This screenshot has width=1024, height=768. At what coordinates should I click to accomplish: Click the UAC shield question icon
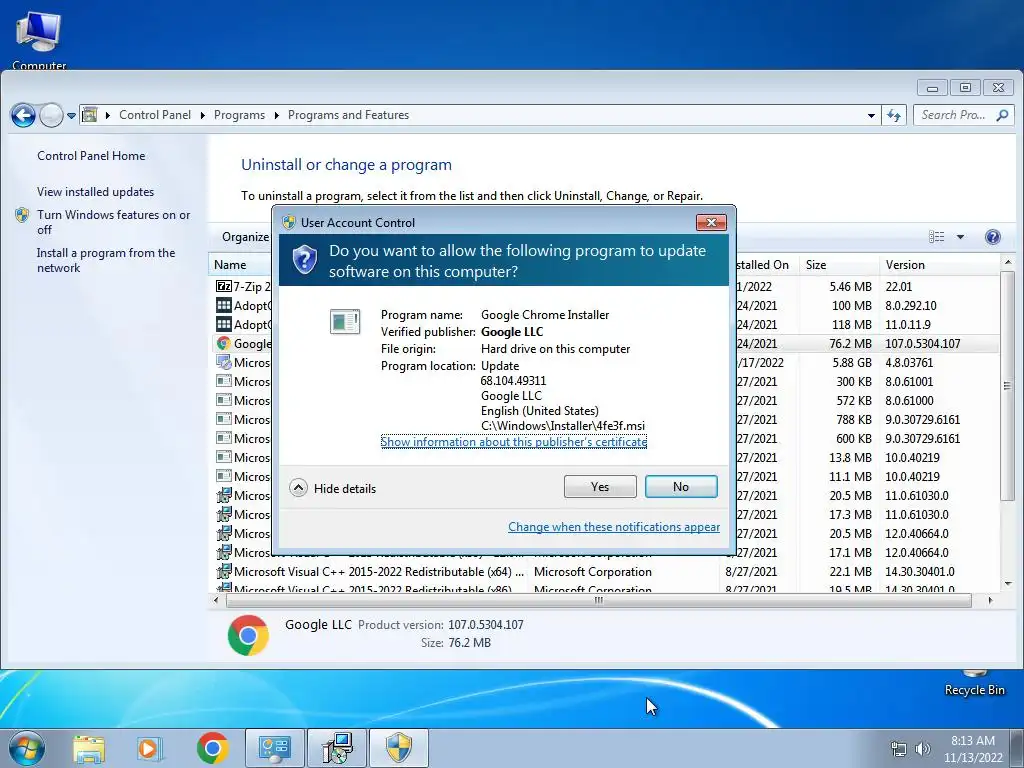304,260
